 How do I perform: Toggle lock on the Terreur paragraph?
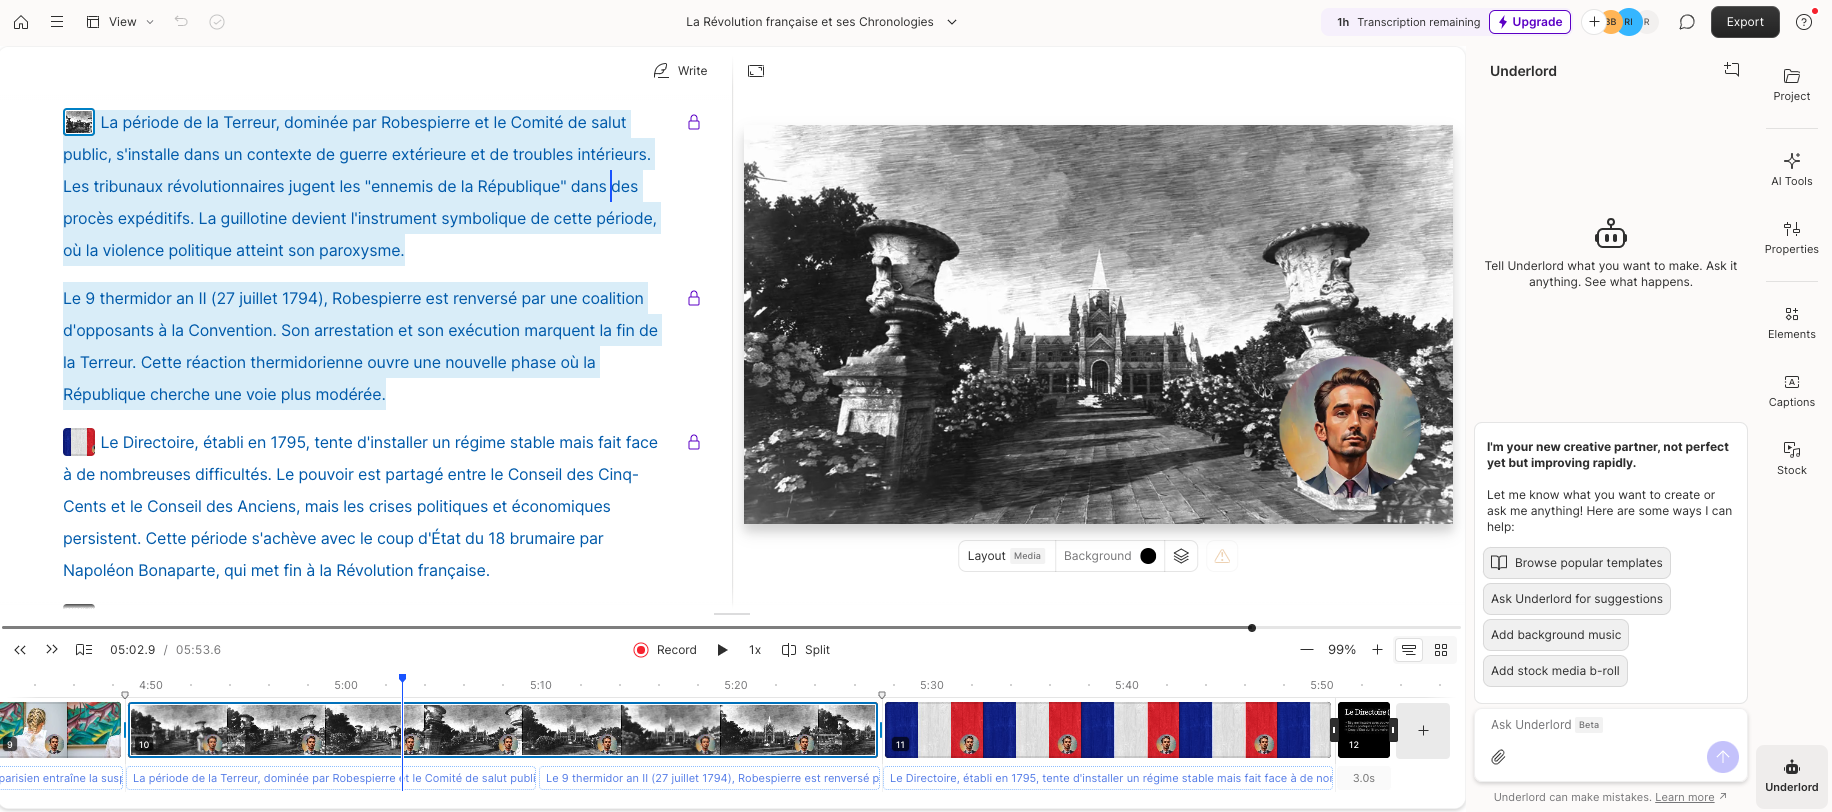[694, 122]
